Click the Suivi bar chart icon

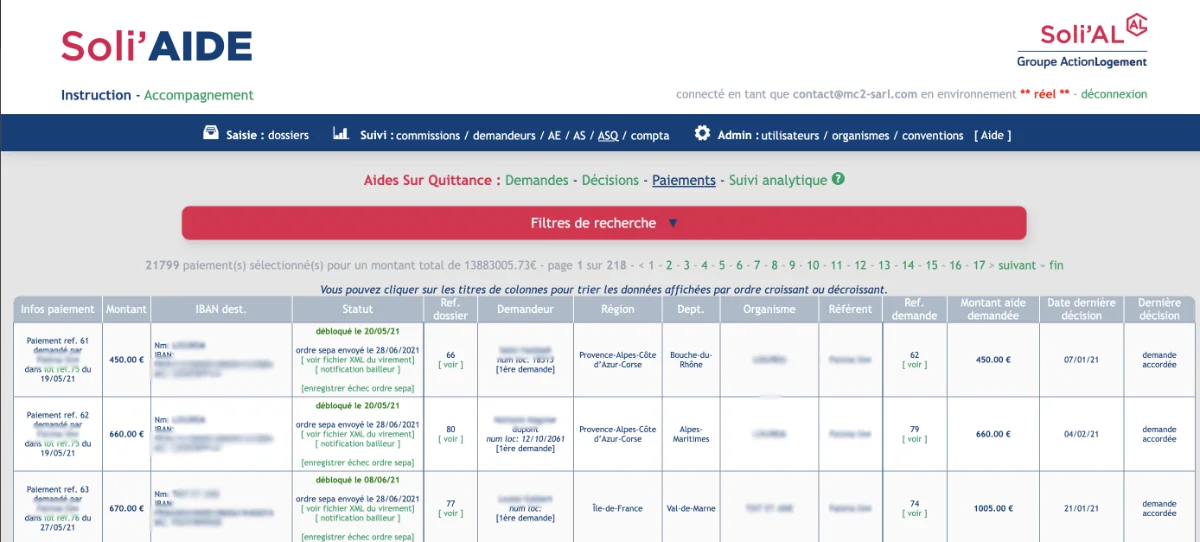(340, 134)
